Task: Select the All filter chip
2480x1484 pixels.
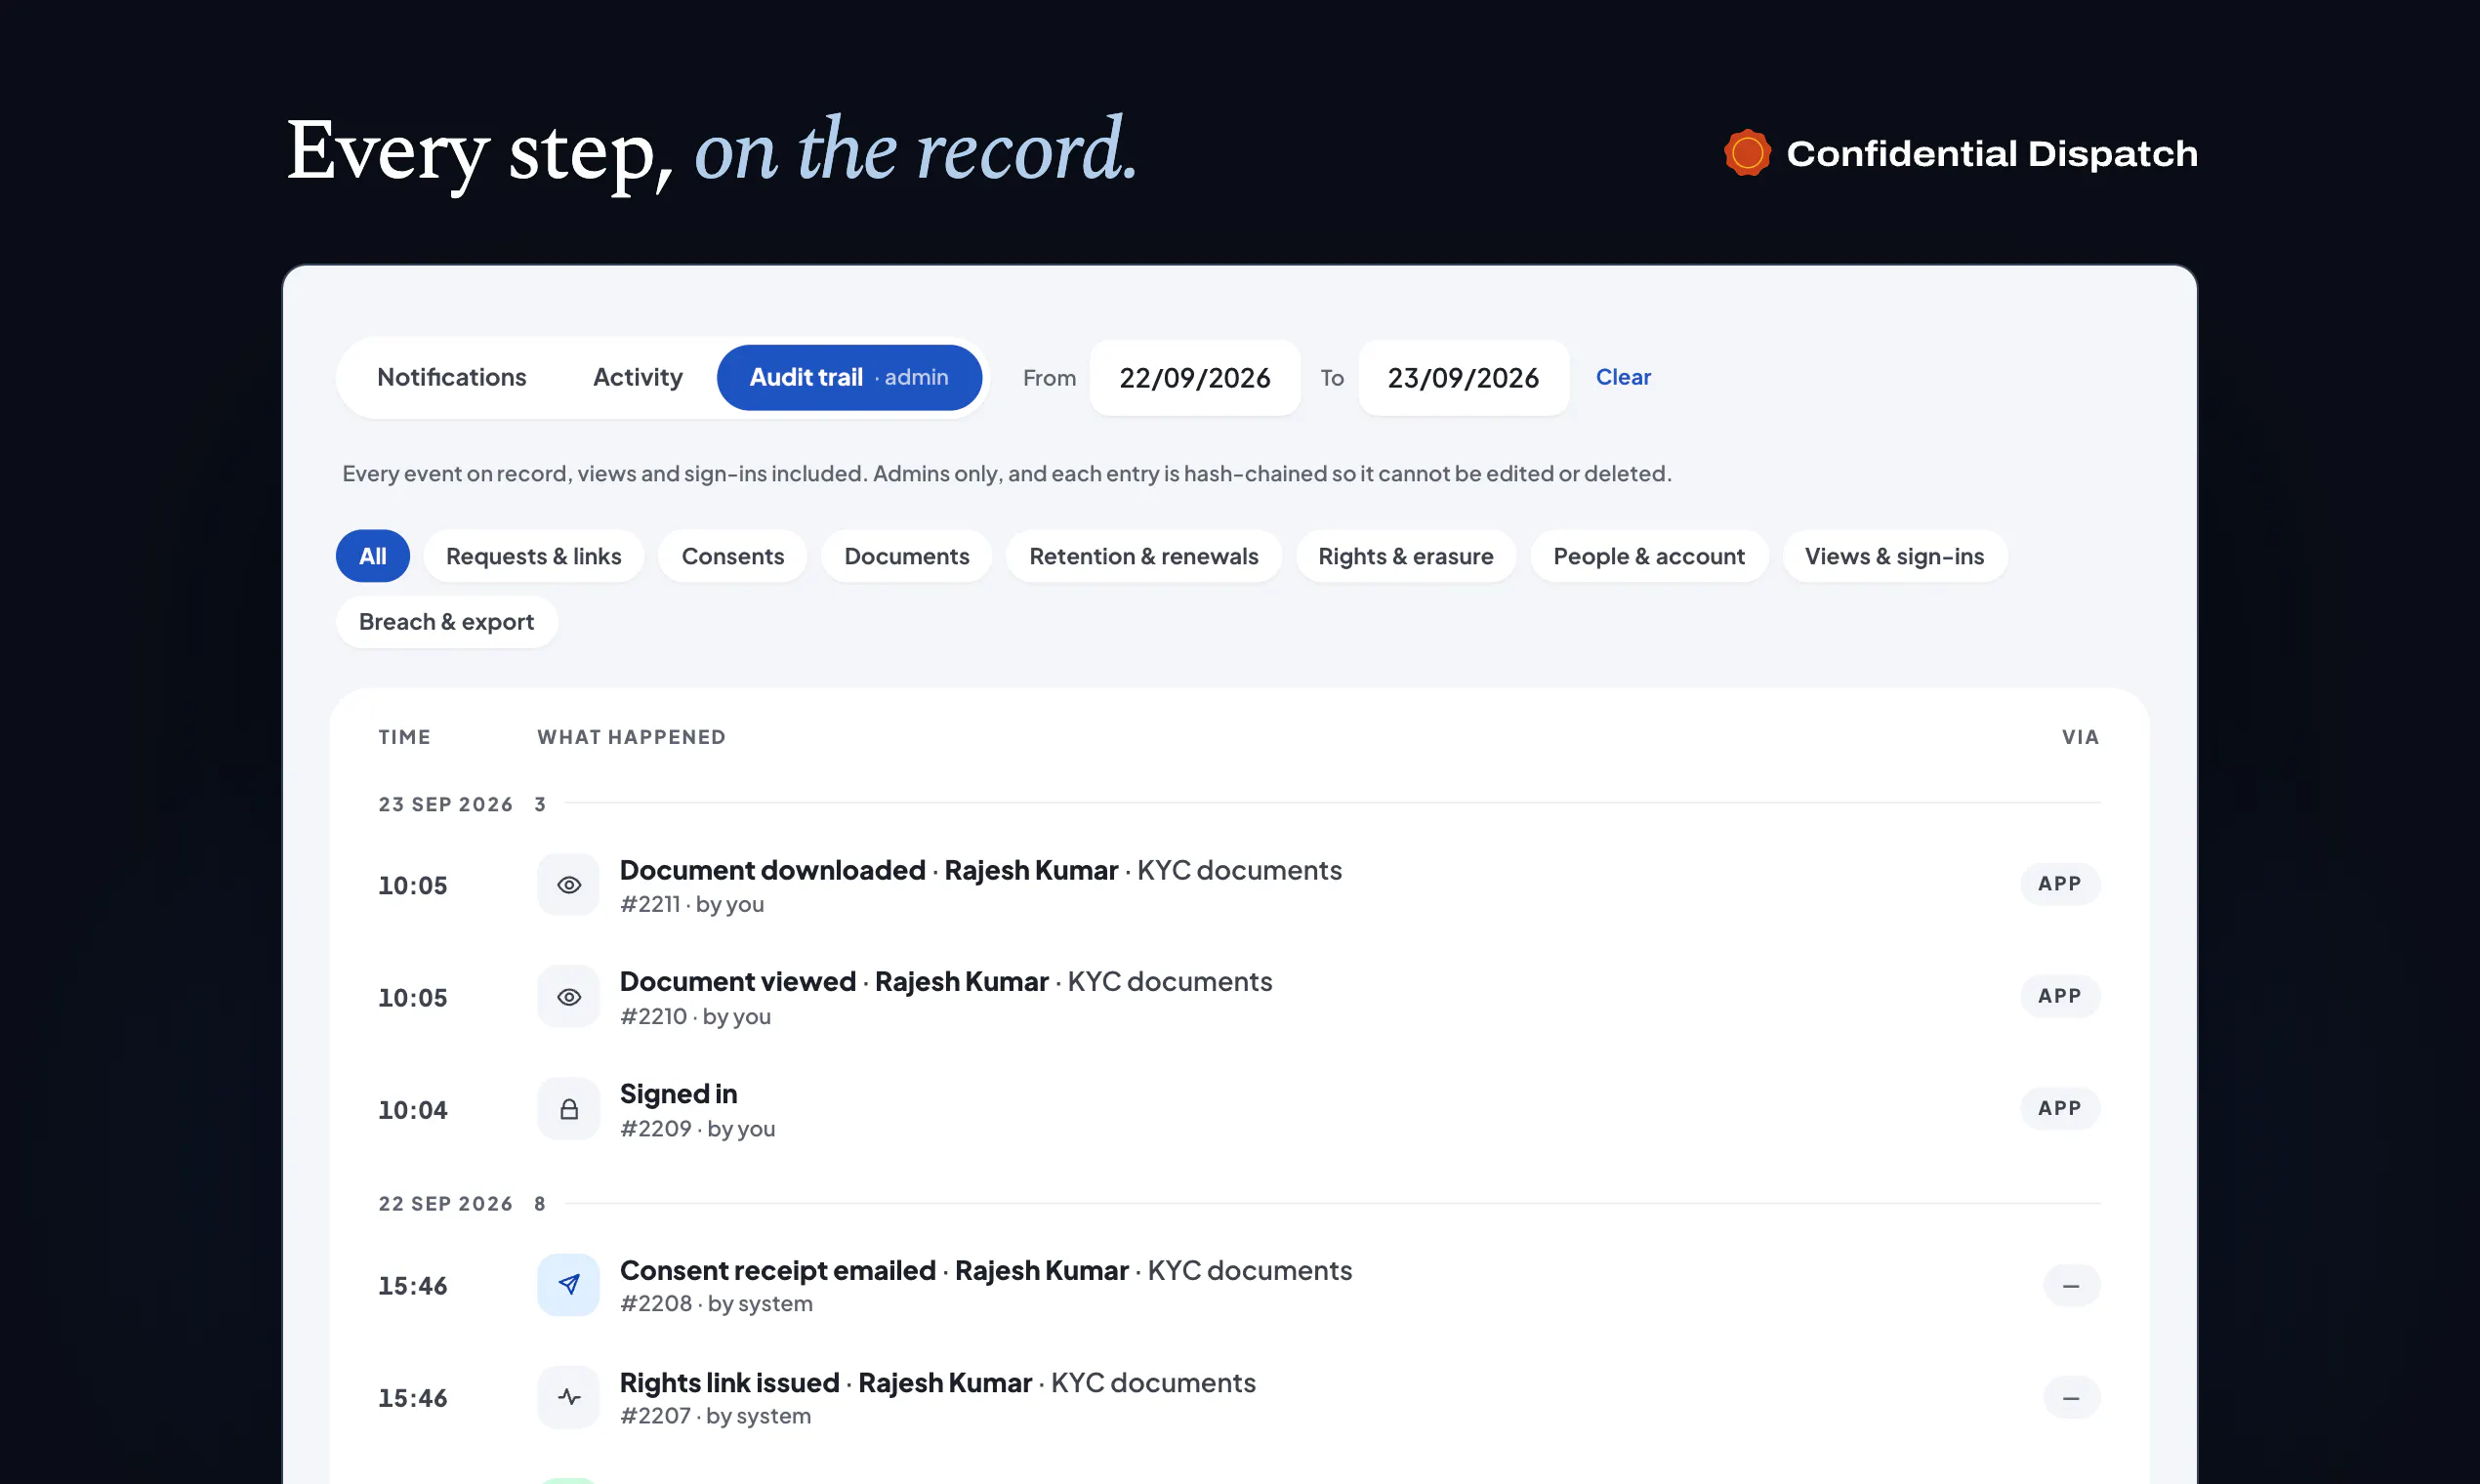Action: coord(372,556)
